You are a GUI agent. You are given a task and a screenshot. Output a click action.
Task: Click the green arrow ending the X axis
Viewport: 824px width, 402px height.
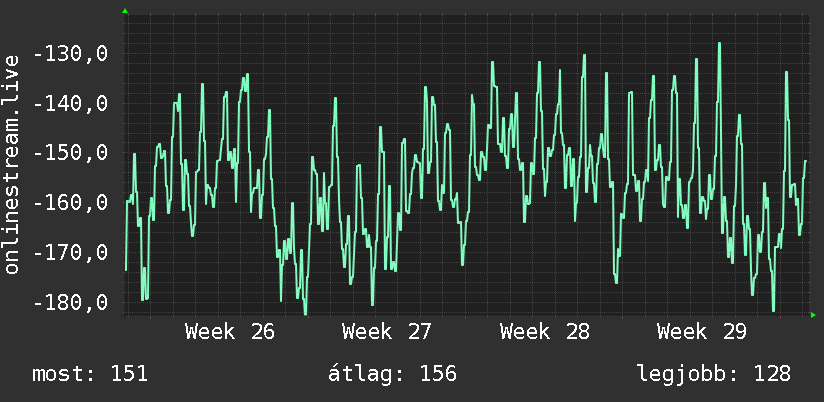pyautogui.click(x=813, y=315)
